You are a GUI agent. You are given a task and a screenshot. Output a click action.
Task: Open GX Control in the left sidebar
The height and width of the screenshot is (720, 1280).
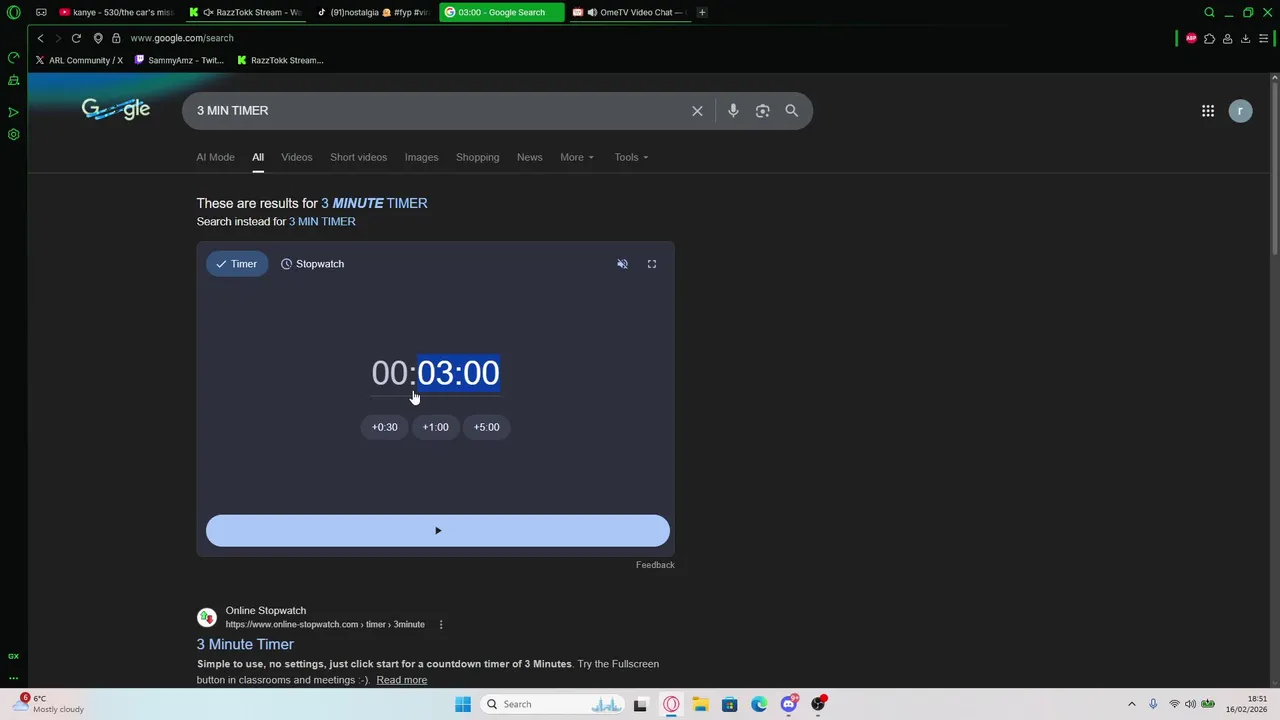click(13, 57)
